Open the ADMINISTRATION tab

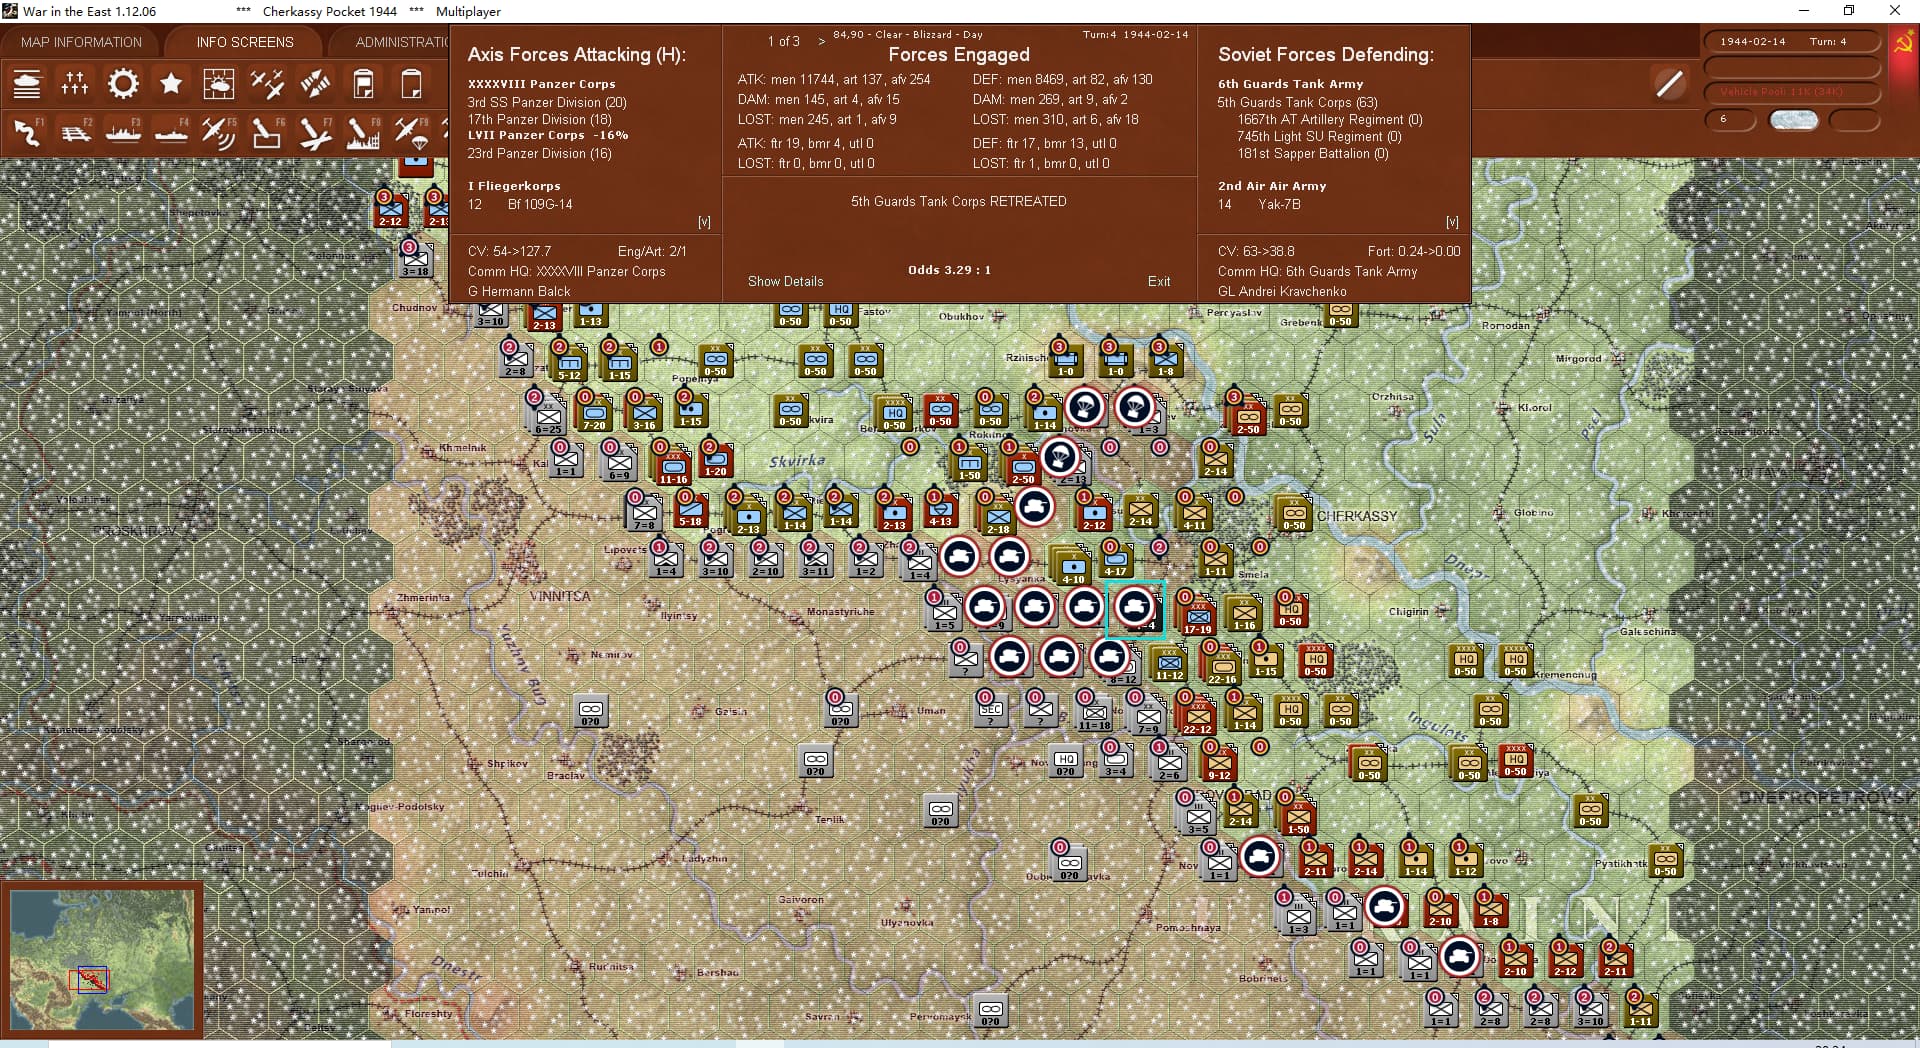point(402,42)
